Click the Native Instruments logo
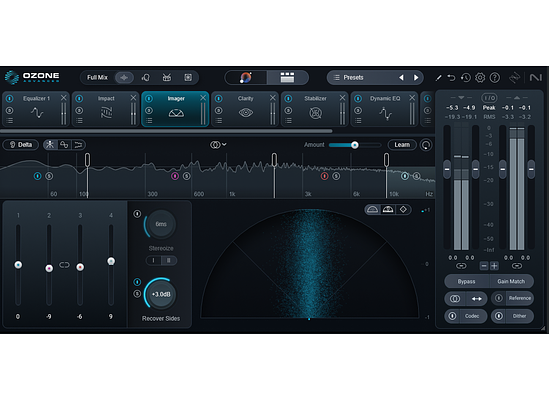 536,77
